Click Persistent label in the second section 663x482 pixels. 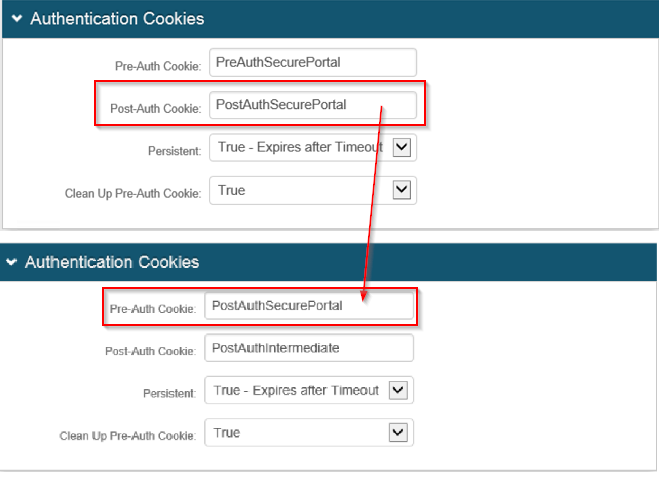(170, 394)
